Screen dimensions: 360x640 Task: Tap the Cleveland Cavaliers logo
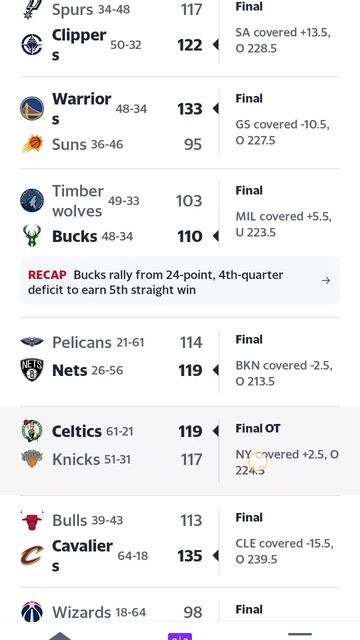pyautogui.click(x=32, y=556)
